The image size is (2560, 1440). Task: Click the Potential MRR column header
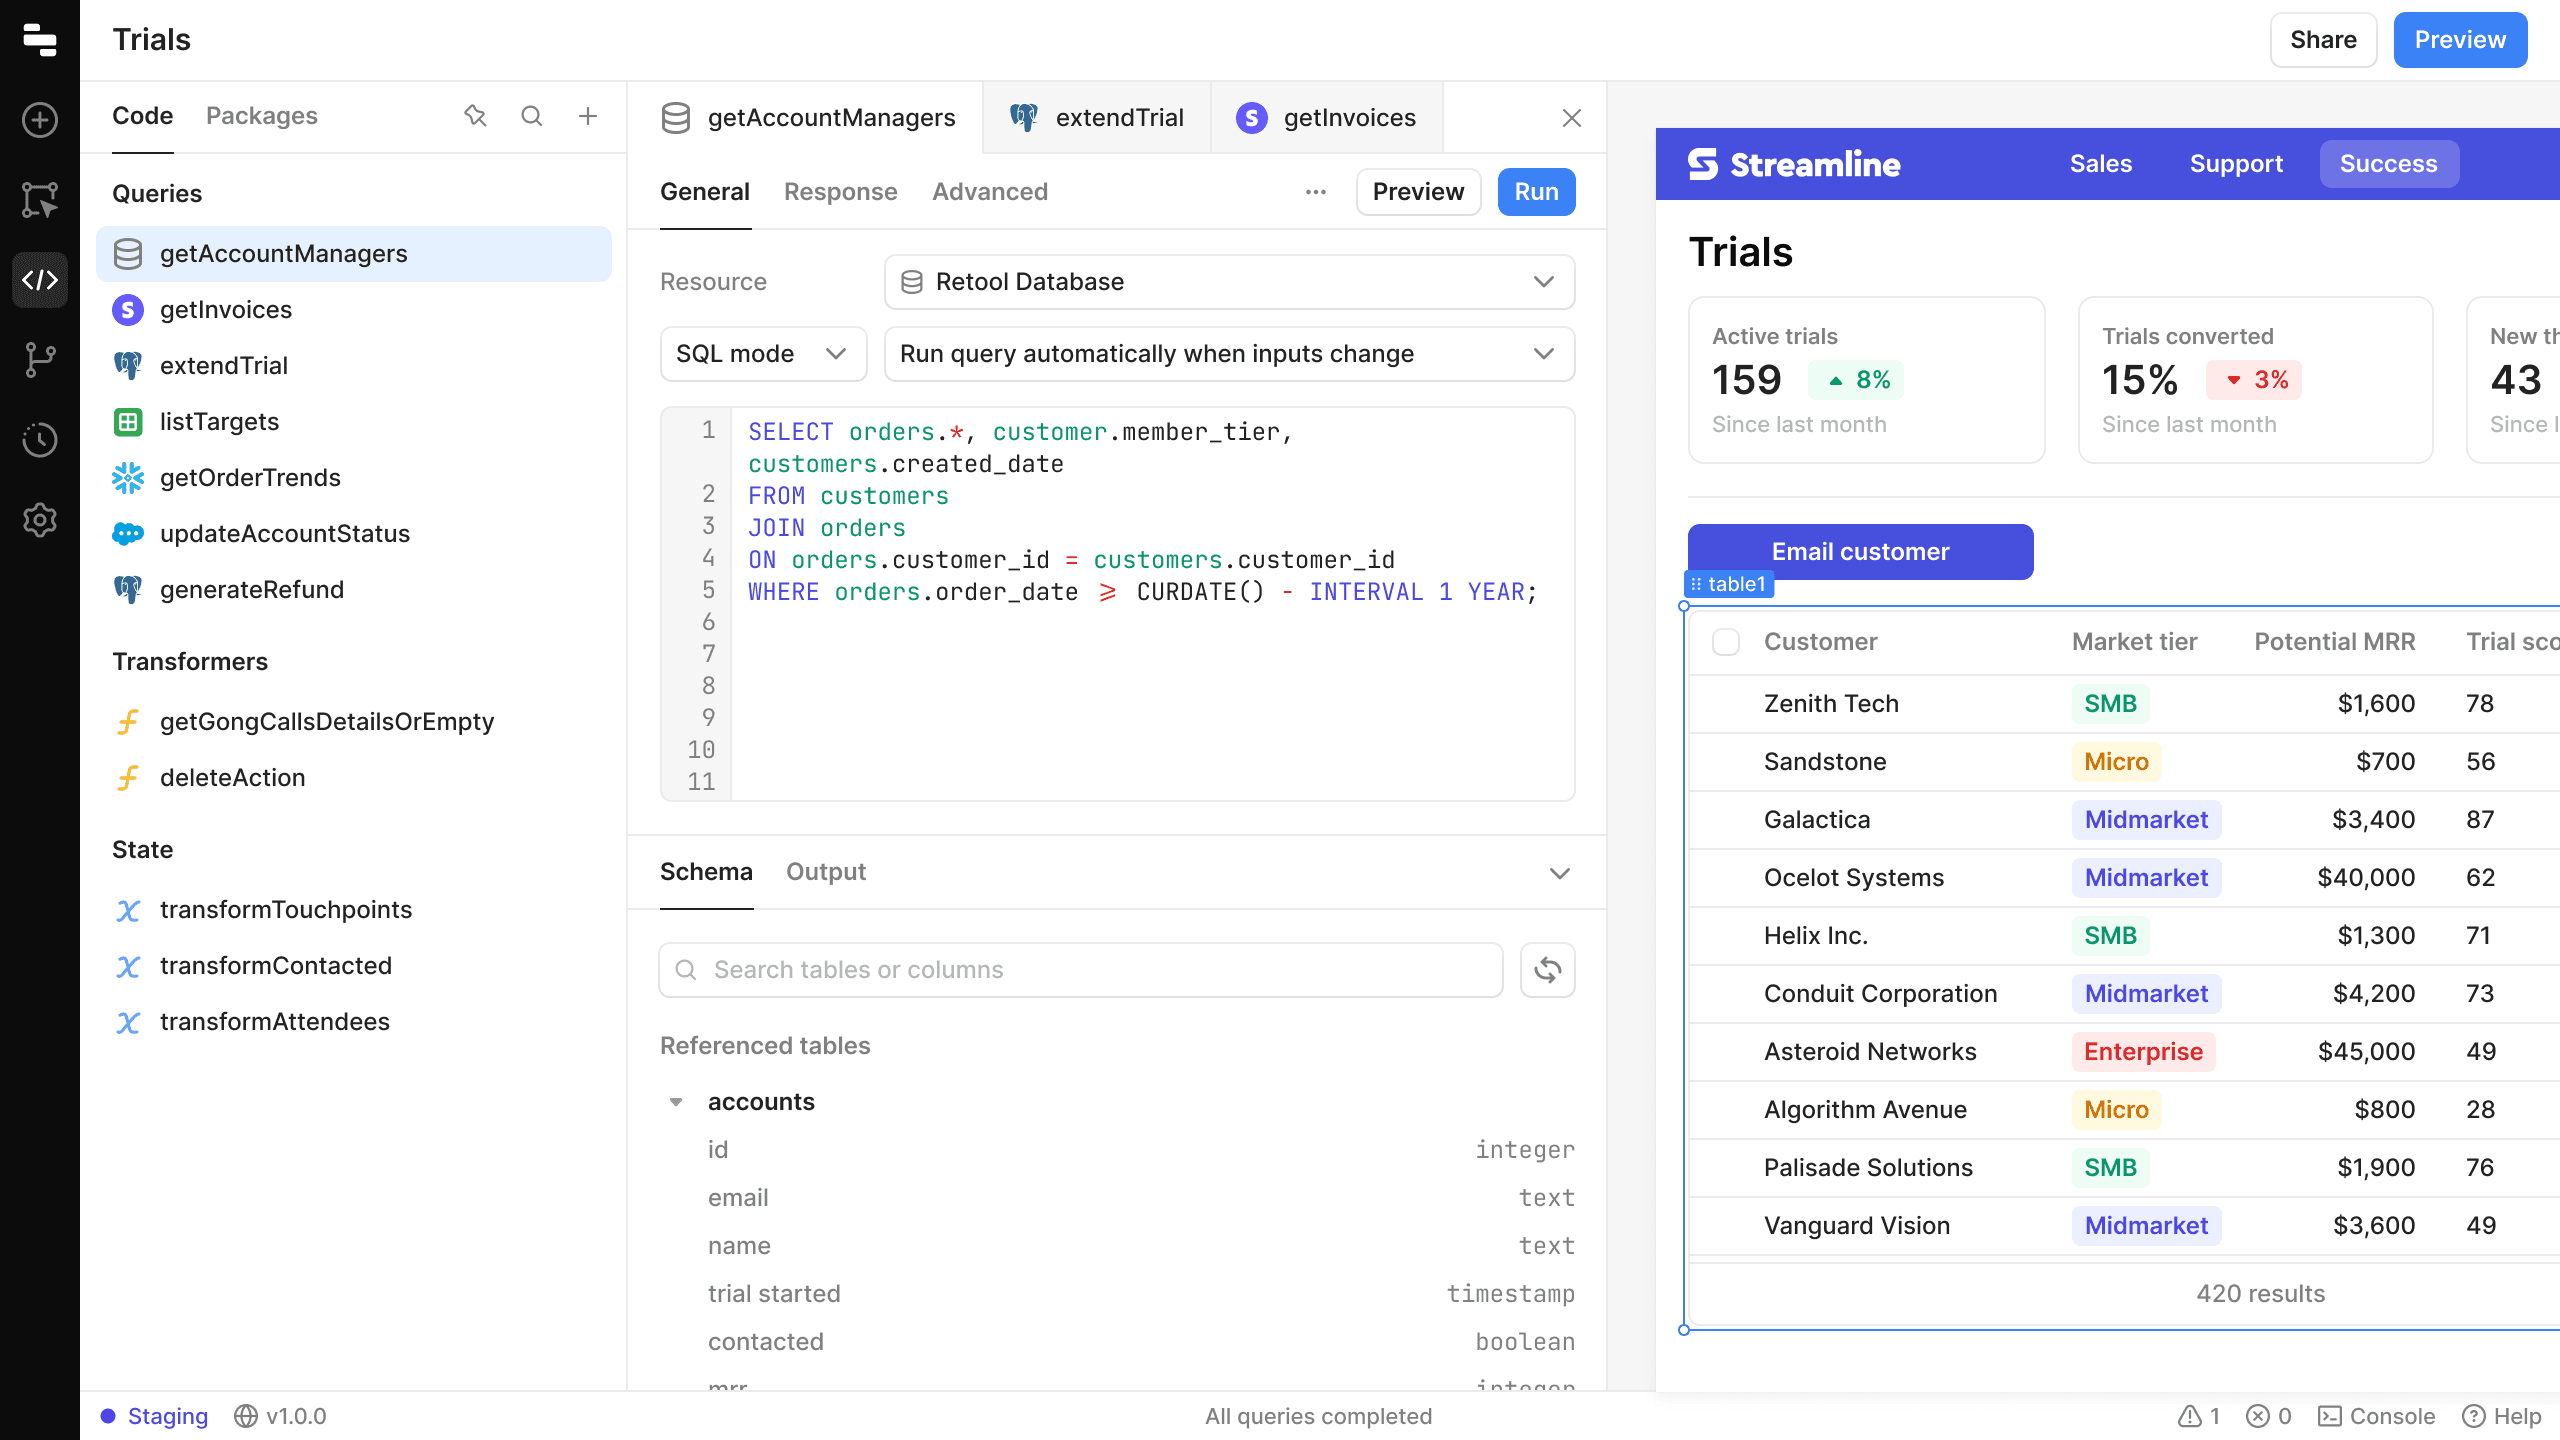tap(2334, 642)
